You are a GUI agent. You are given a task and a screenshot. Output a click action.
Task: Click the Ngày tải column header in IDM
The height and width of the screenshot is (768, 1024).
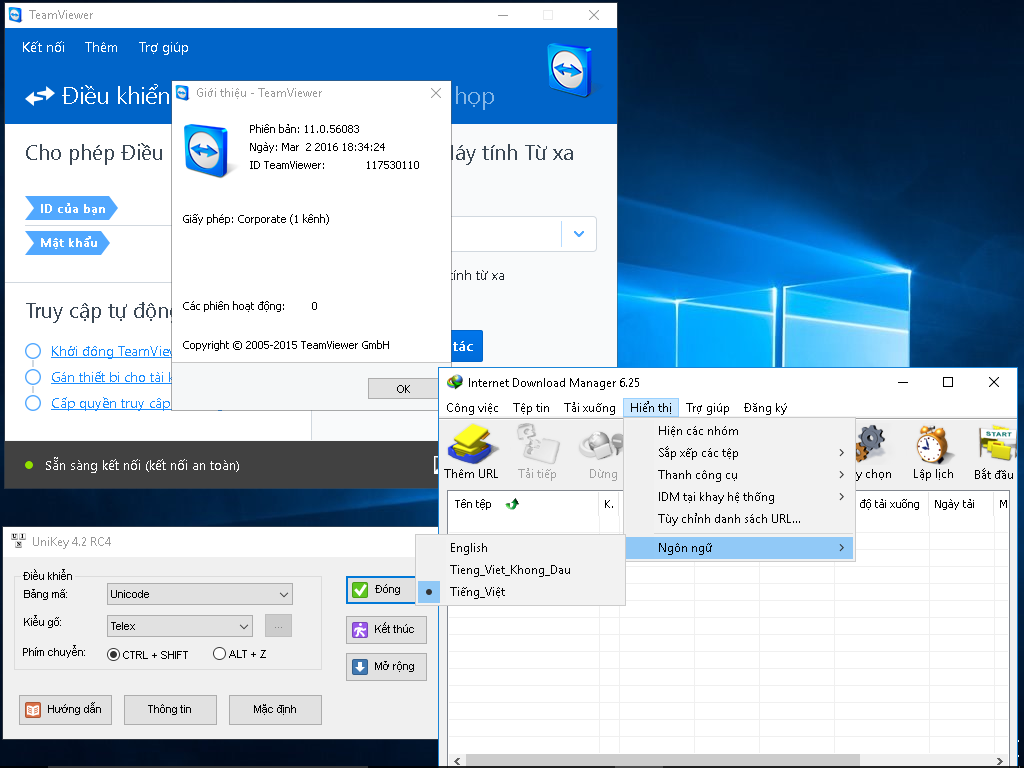coord(960,504)
